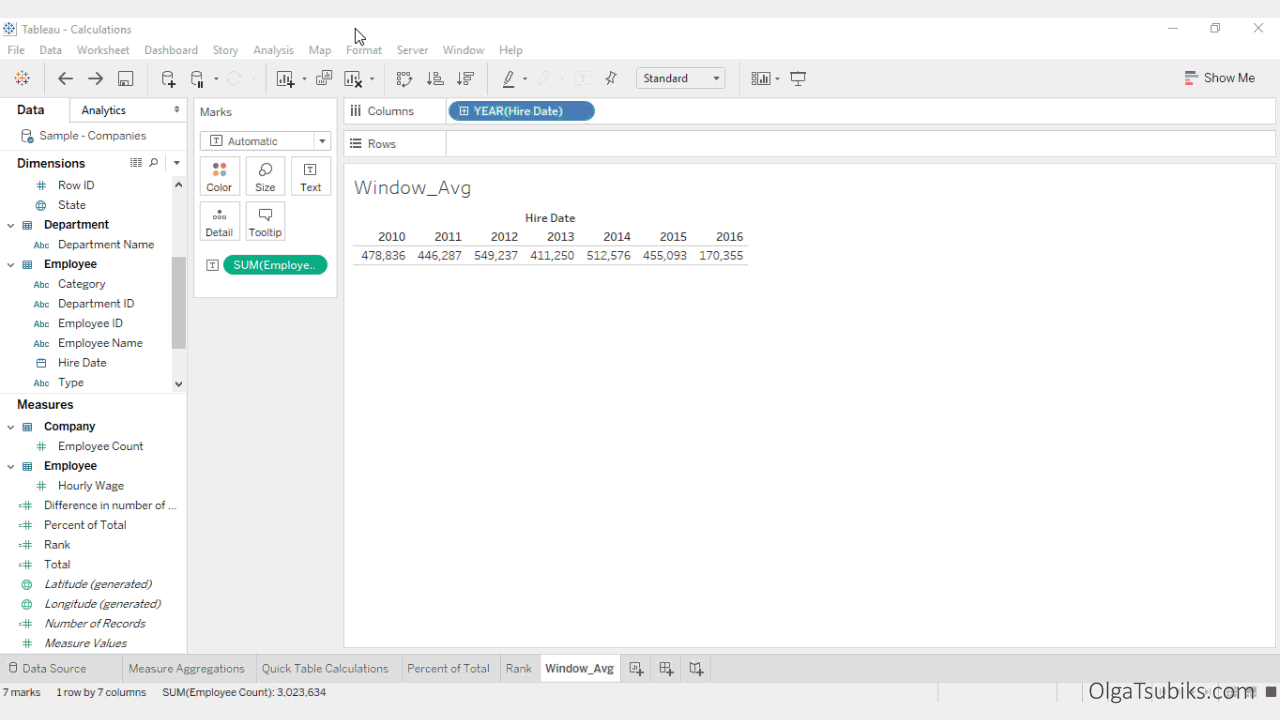Viewport: 1280px width, 720px height.
Task: Open the Text marks card
Action: click(311, 176)
